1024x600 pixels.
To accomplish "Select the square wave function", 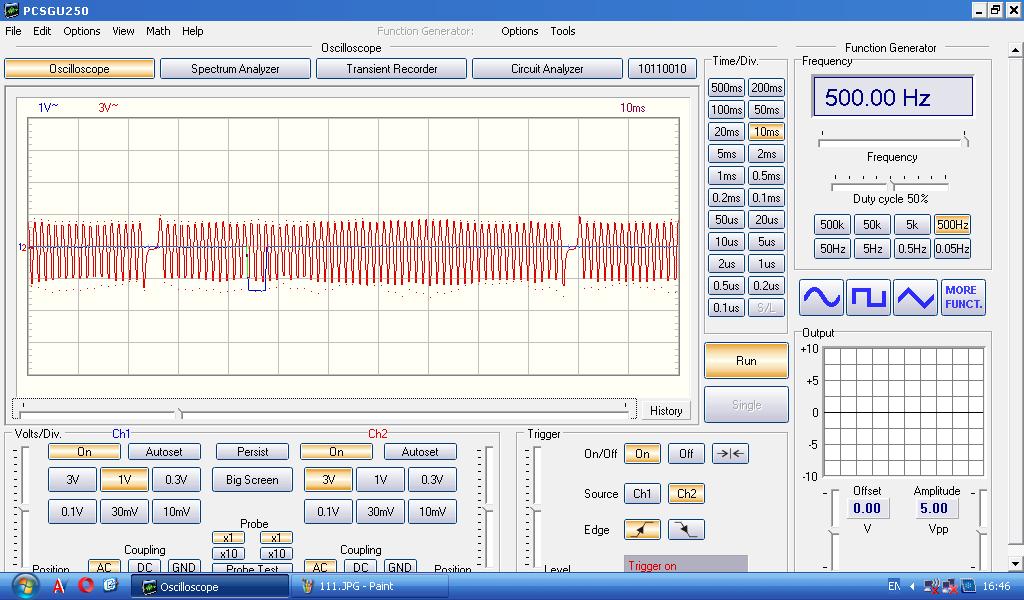I will click(868, 298).
